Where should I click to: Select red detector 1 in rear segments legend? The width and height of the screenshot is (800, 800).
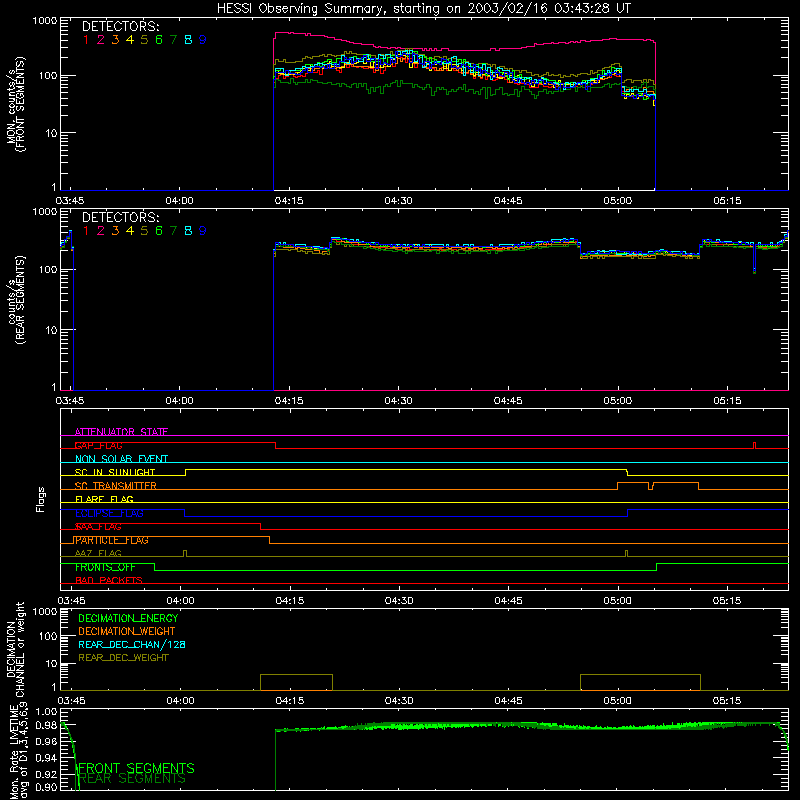86,231
